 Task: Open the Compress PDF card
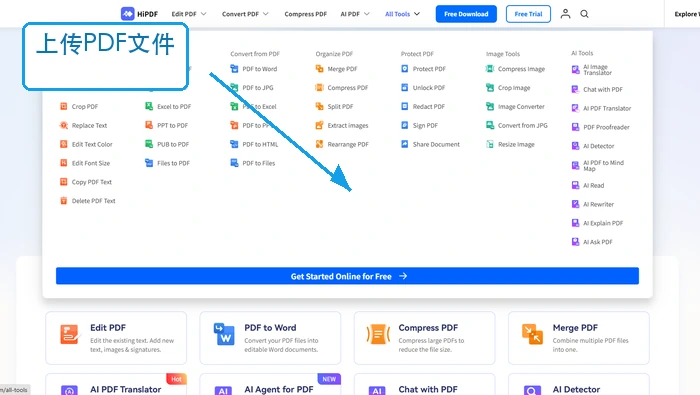[x=425, y=338]
